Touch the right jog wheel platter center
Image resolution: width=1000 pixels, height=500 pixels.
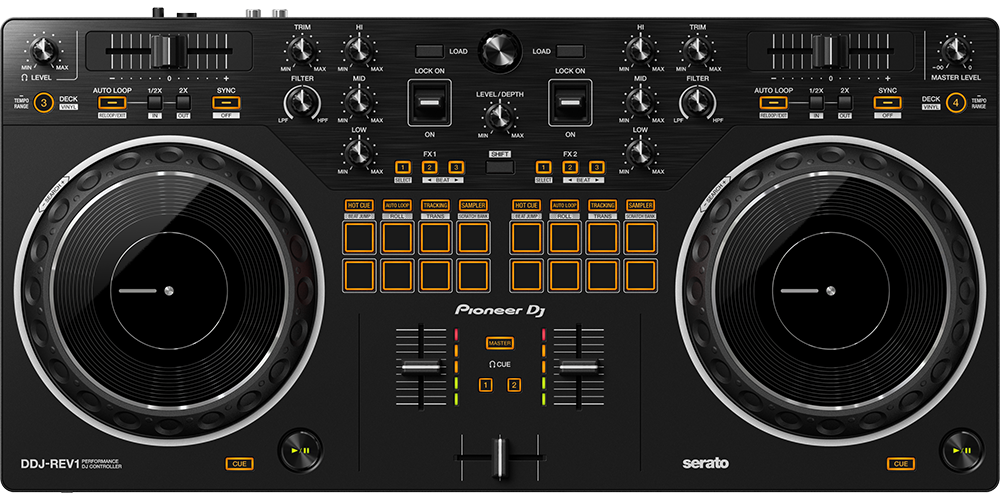click(x=830, y=291)
